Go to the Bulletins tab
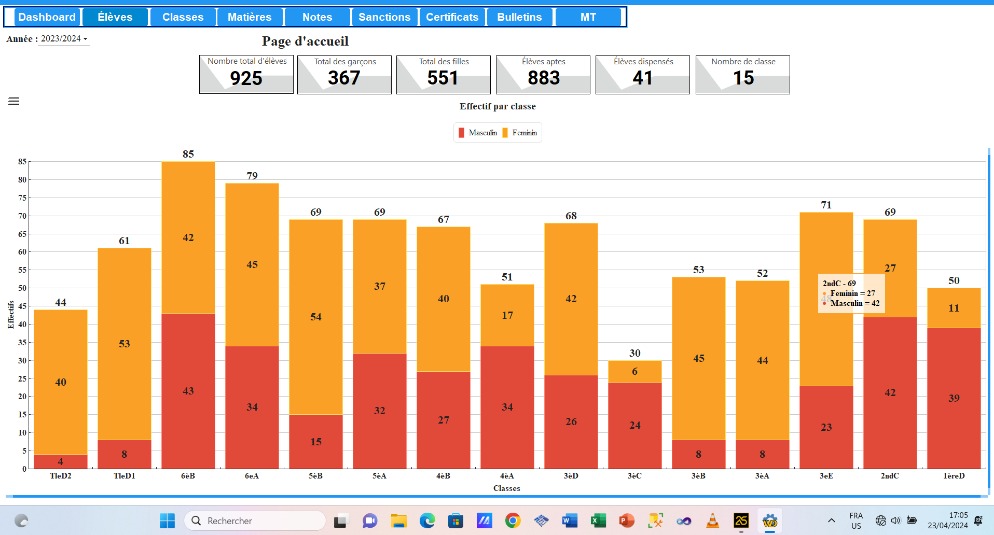The width and height of the screenshot is (994, 535). point(519,17)
